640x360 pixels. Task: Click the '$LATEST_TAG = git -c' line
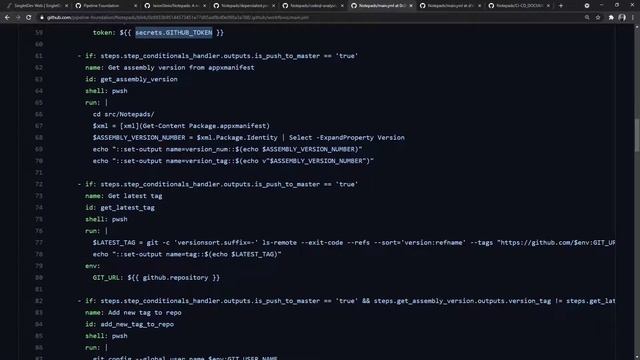click(354, 243)
